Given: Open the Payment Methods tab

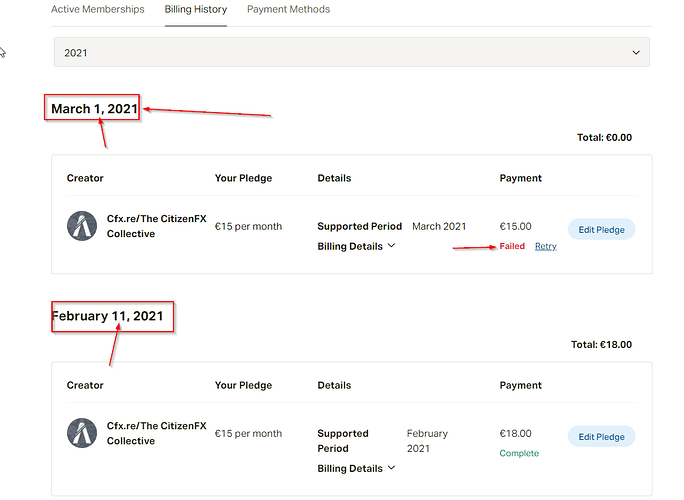Looking at the screenshot, I should 288,9.
